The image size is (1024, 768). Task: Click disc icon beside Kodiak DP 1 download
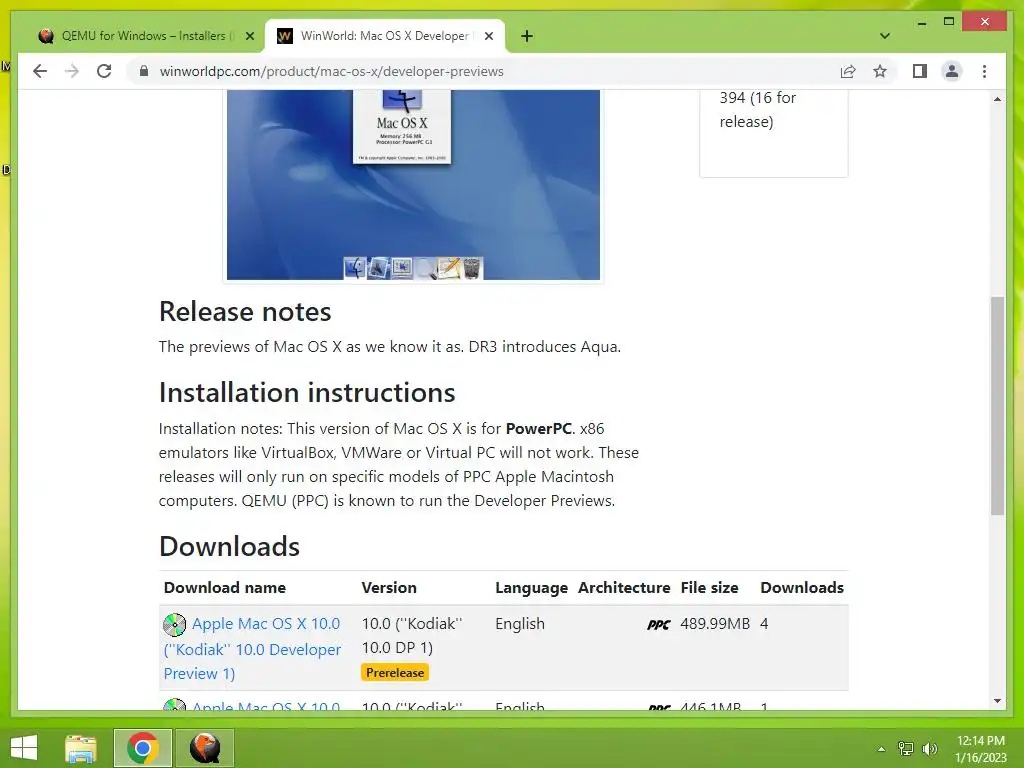(174, 624)
